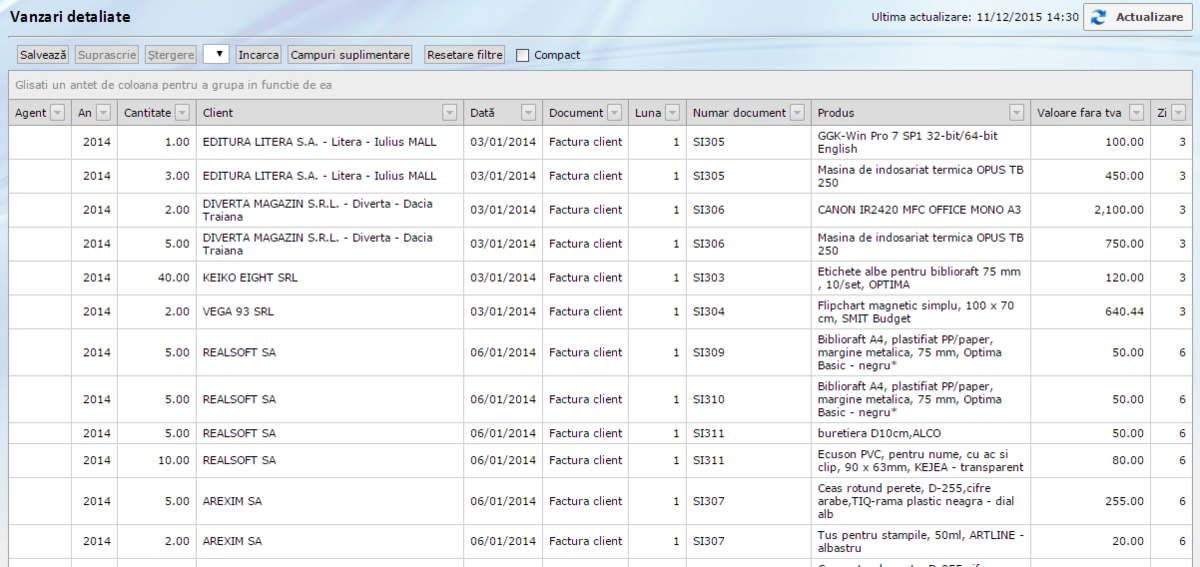This screenshot has height=567, width=1200.
Task: Open the Client column filter icon
Action: point(450,113)
